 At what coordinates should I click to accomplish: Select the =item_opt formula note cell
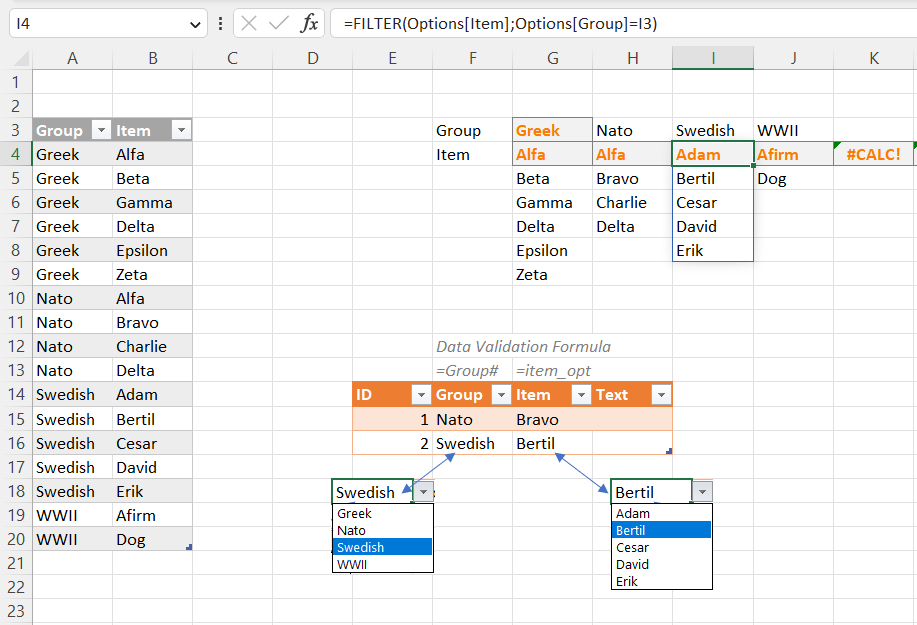click(553, 370)
